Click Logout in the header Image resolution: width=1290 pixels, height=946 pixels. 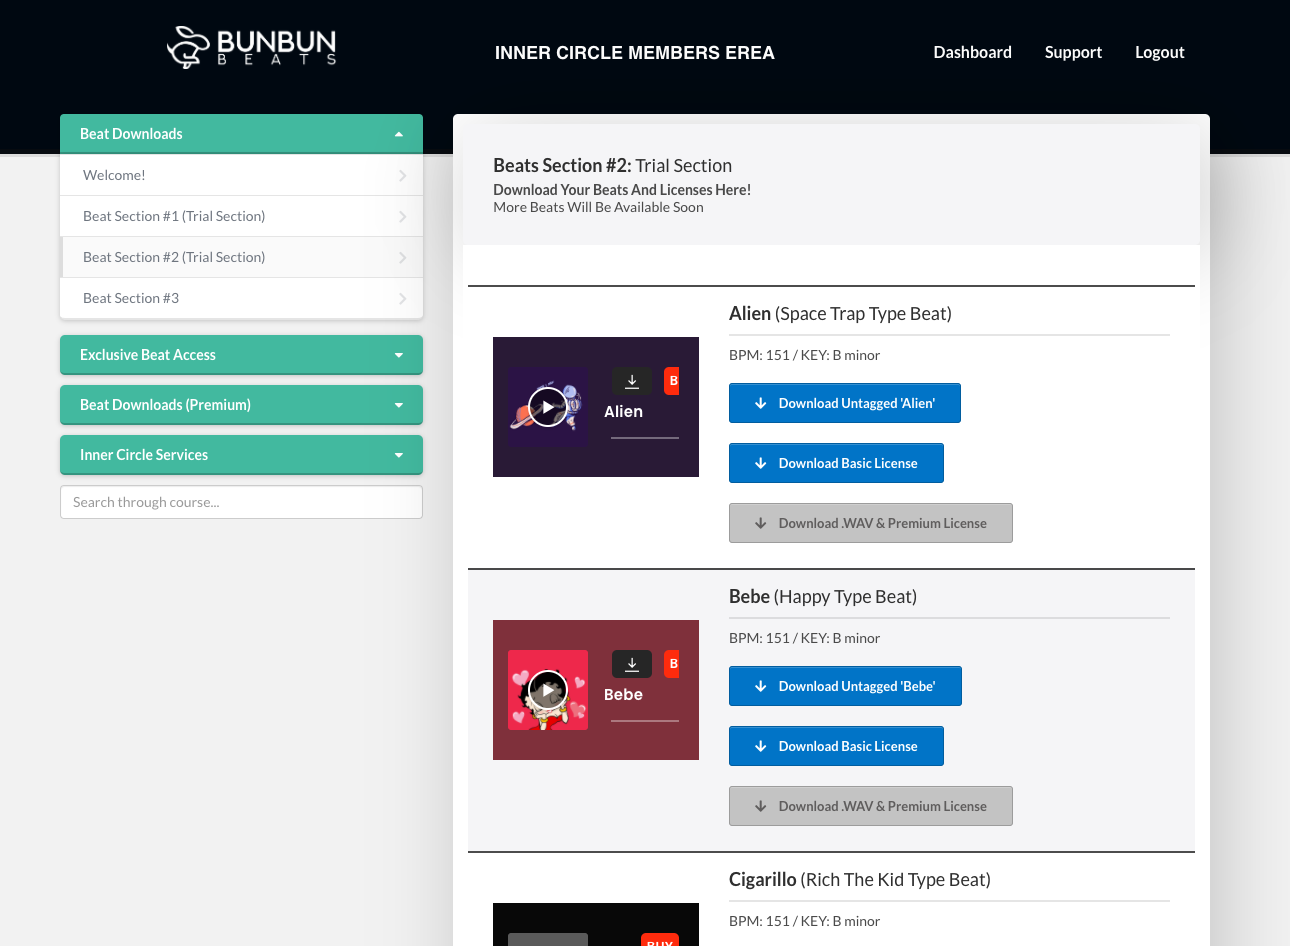(1159, 52)
